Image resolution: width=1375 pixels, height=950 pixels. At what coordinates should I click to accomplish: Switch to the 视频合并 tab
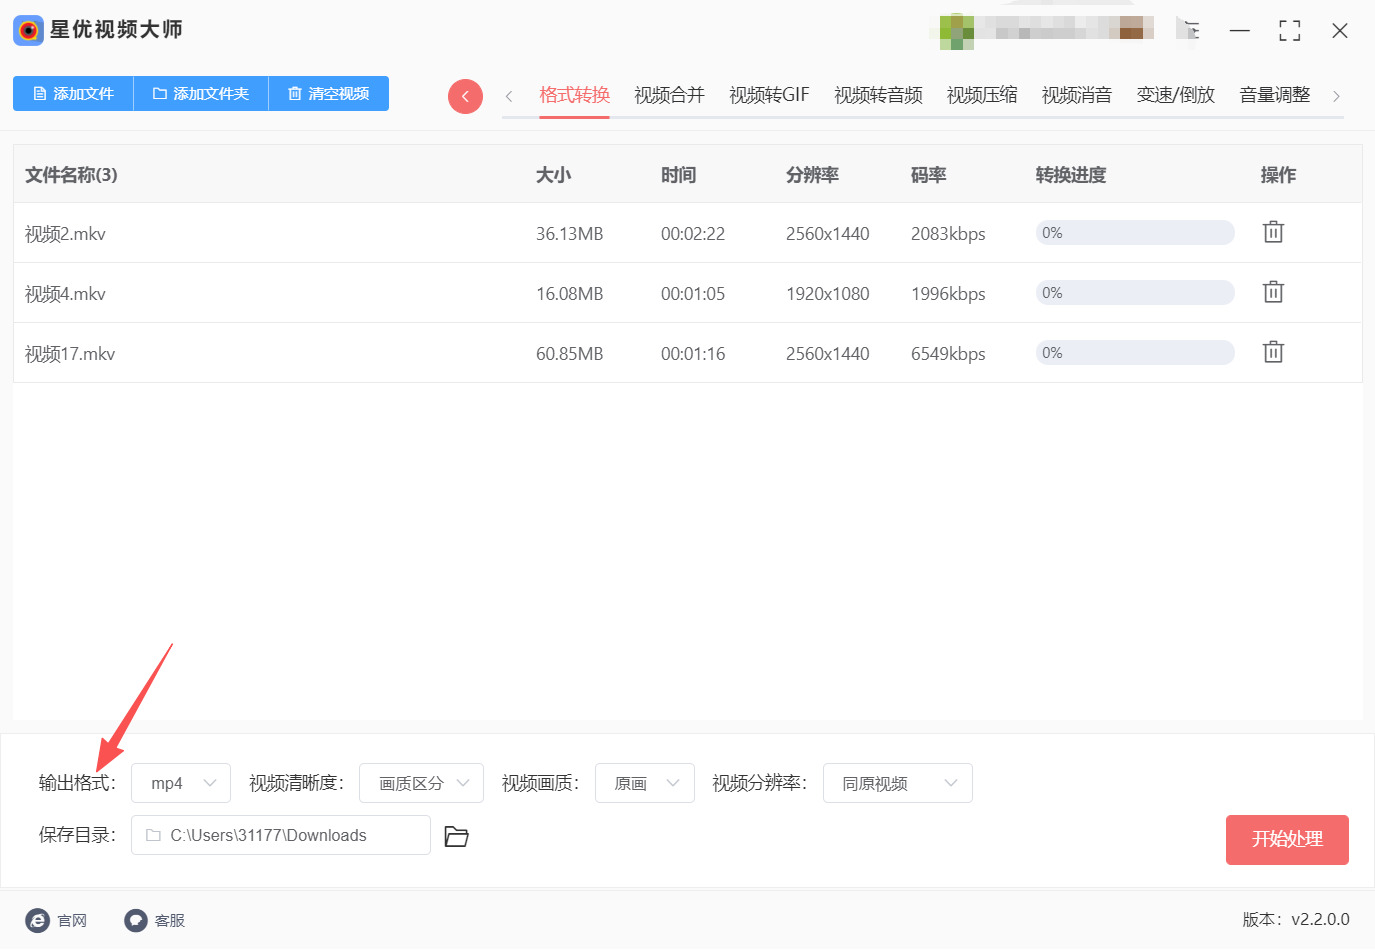coord(669,95)
